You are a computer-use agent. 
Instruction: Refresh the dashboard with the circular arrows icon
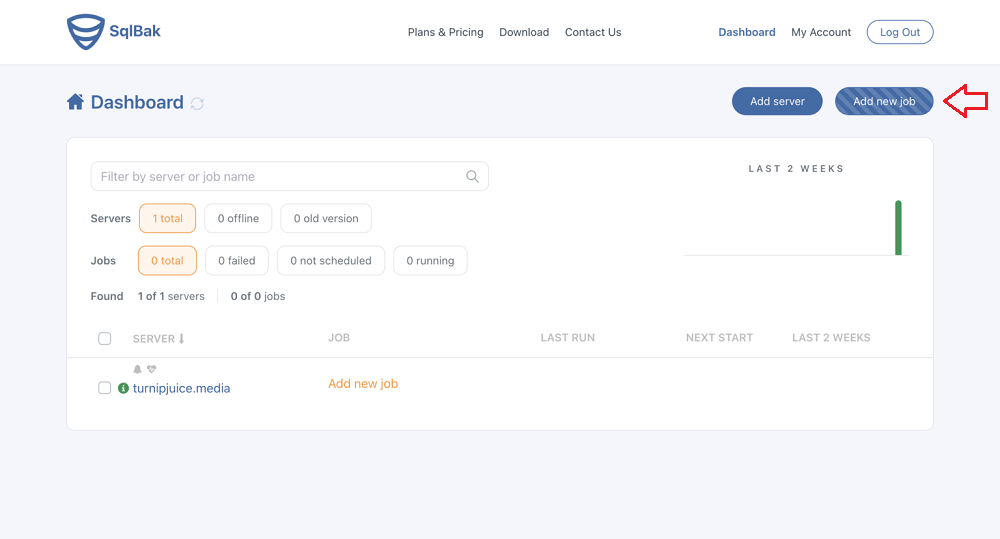tap(197, 103)
